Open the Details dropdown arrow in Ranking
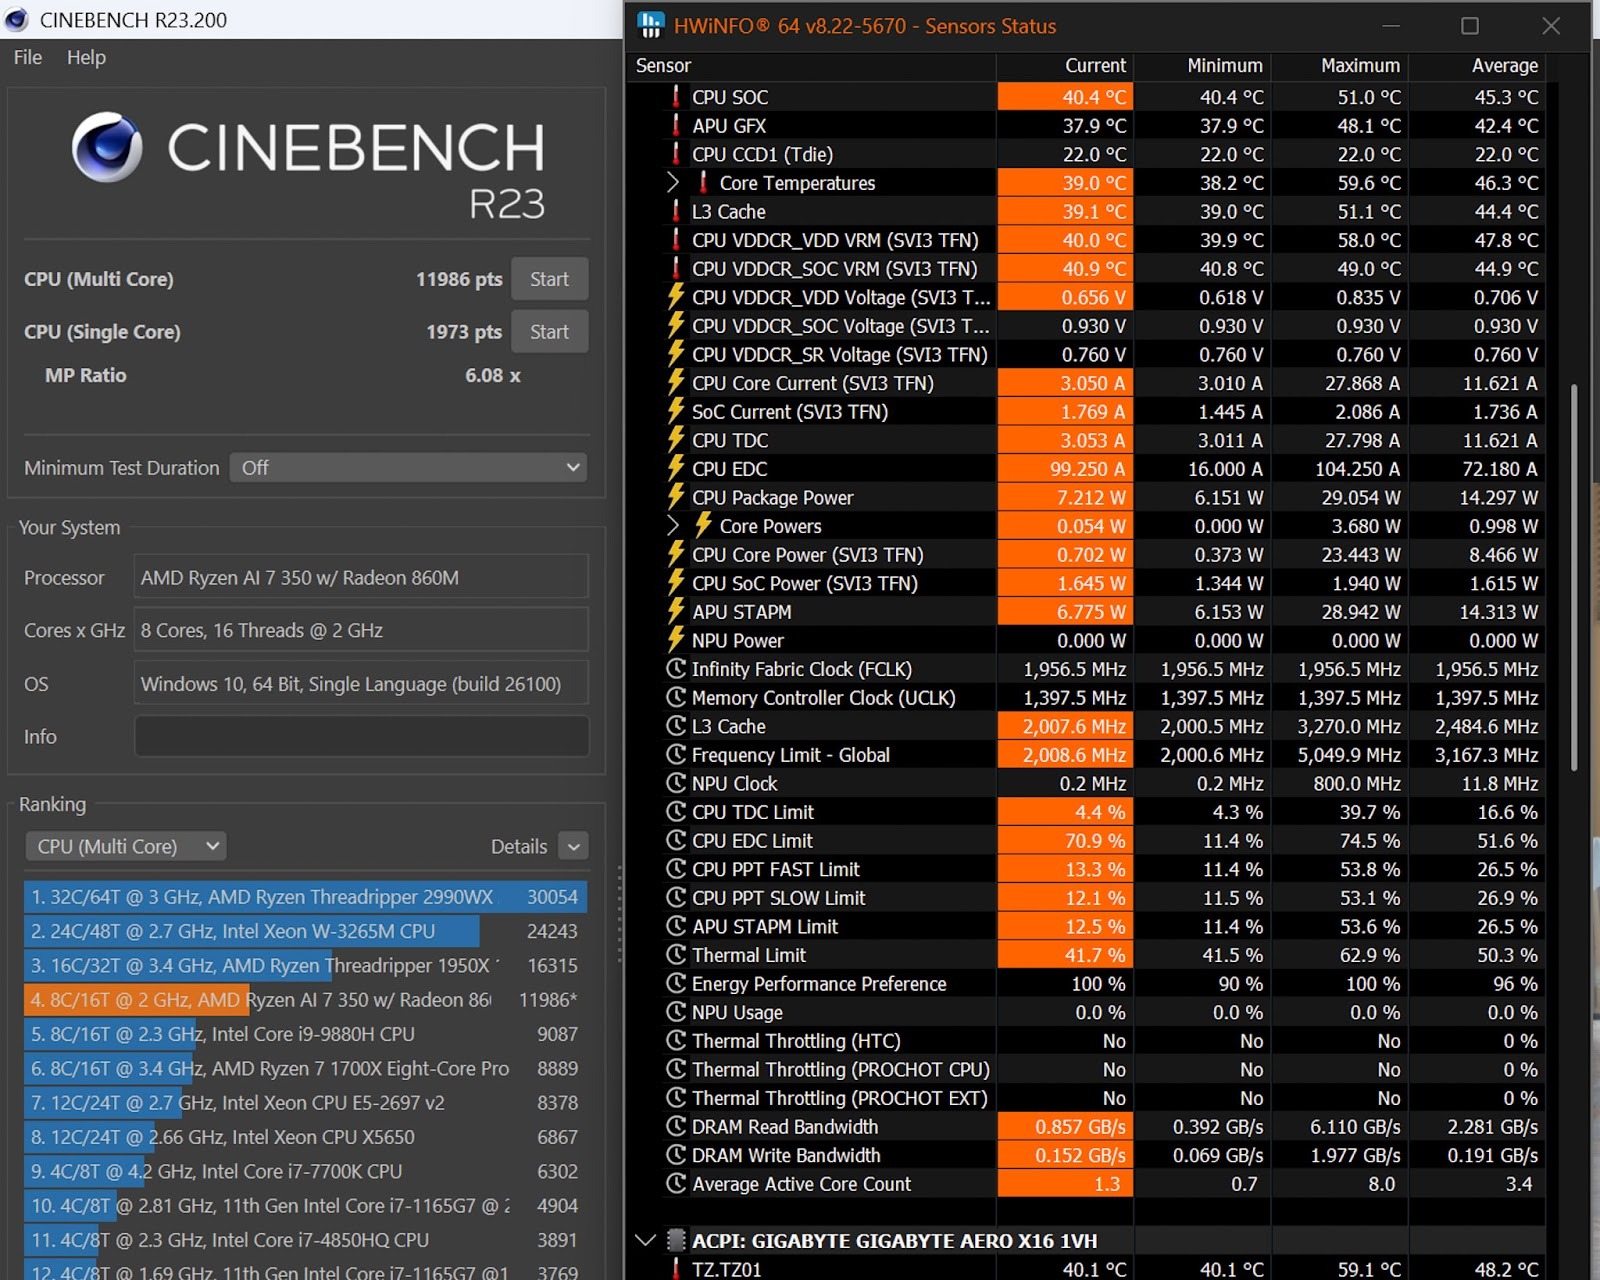This screenshot has width=1600, height=1280. (573, 847)
